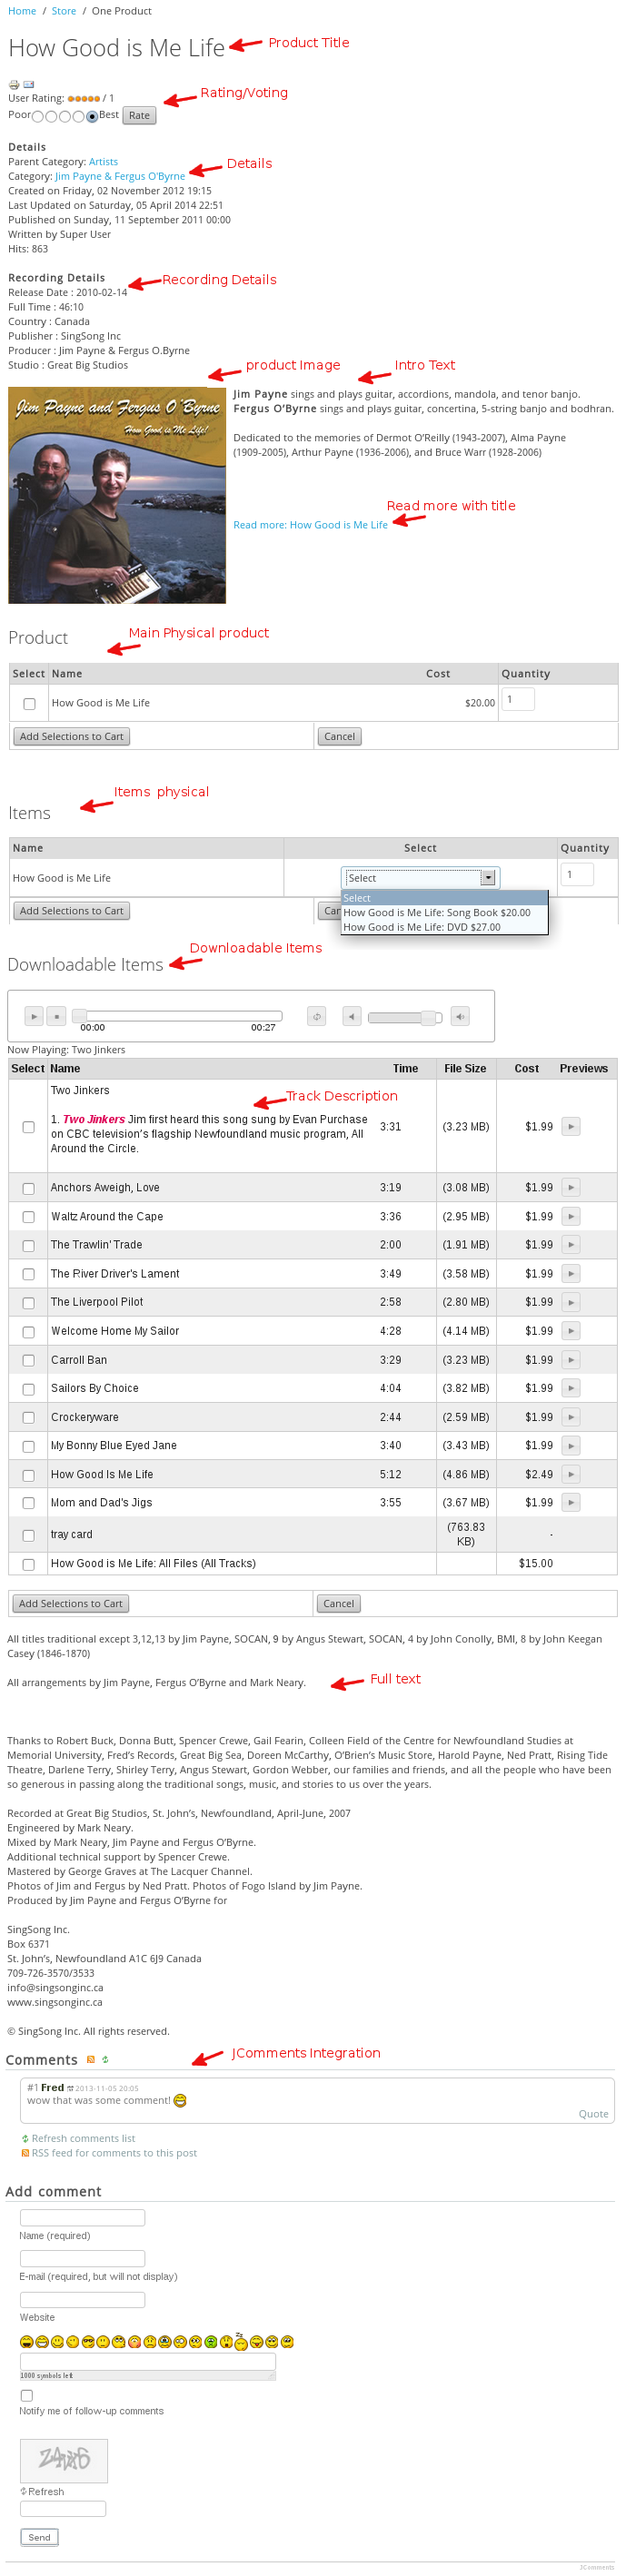The image size is (626, 2576).
Task: Click the email icon below the title
Action: tap(29, 85)
